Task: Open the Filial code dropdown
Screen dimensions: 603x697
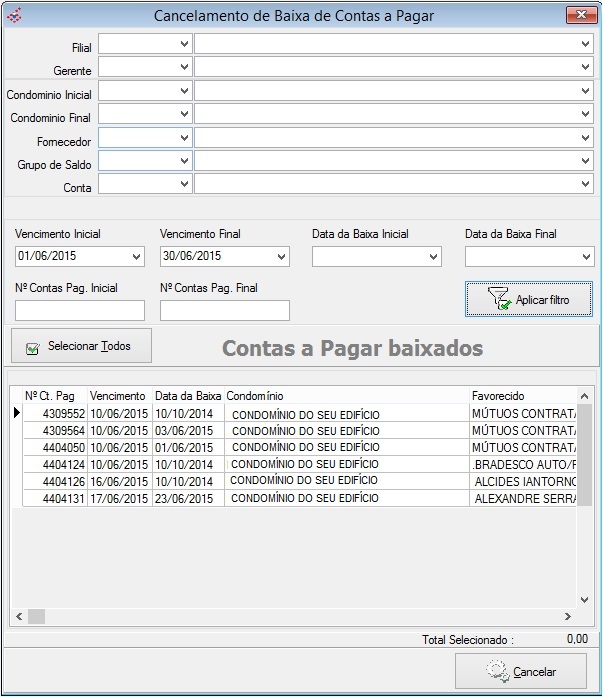Action: [184, 44]
